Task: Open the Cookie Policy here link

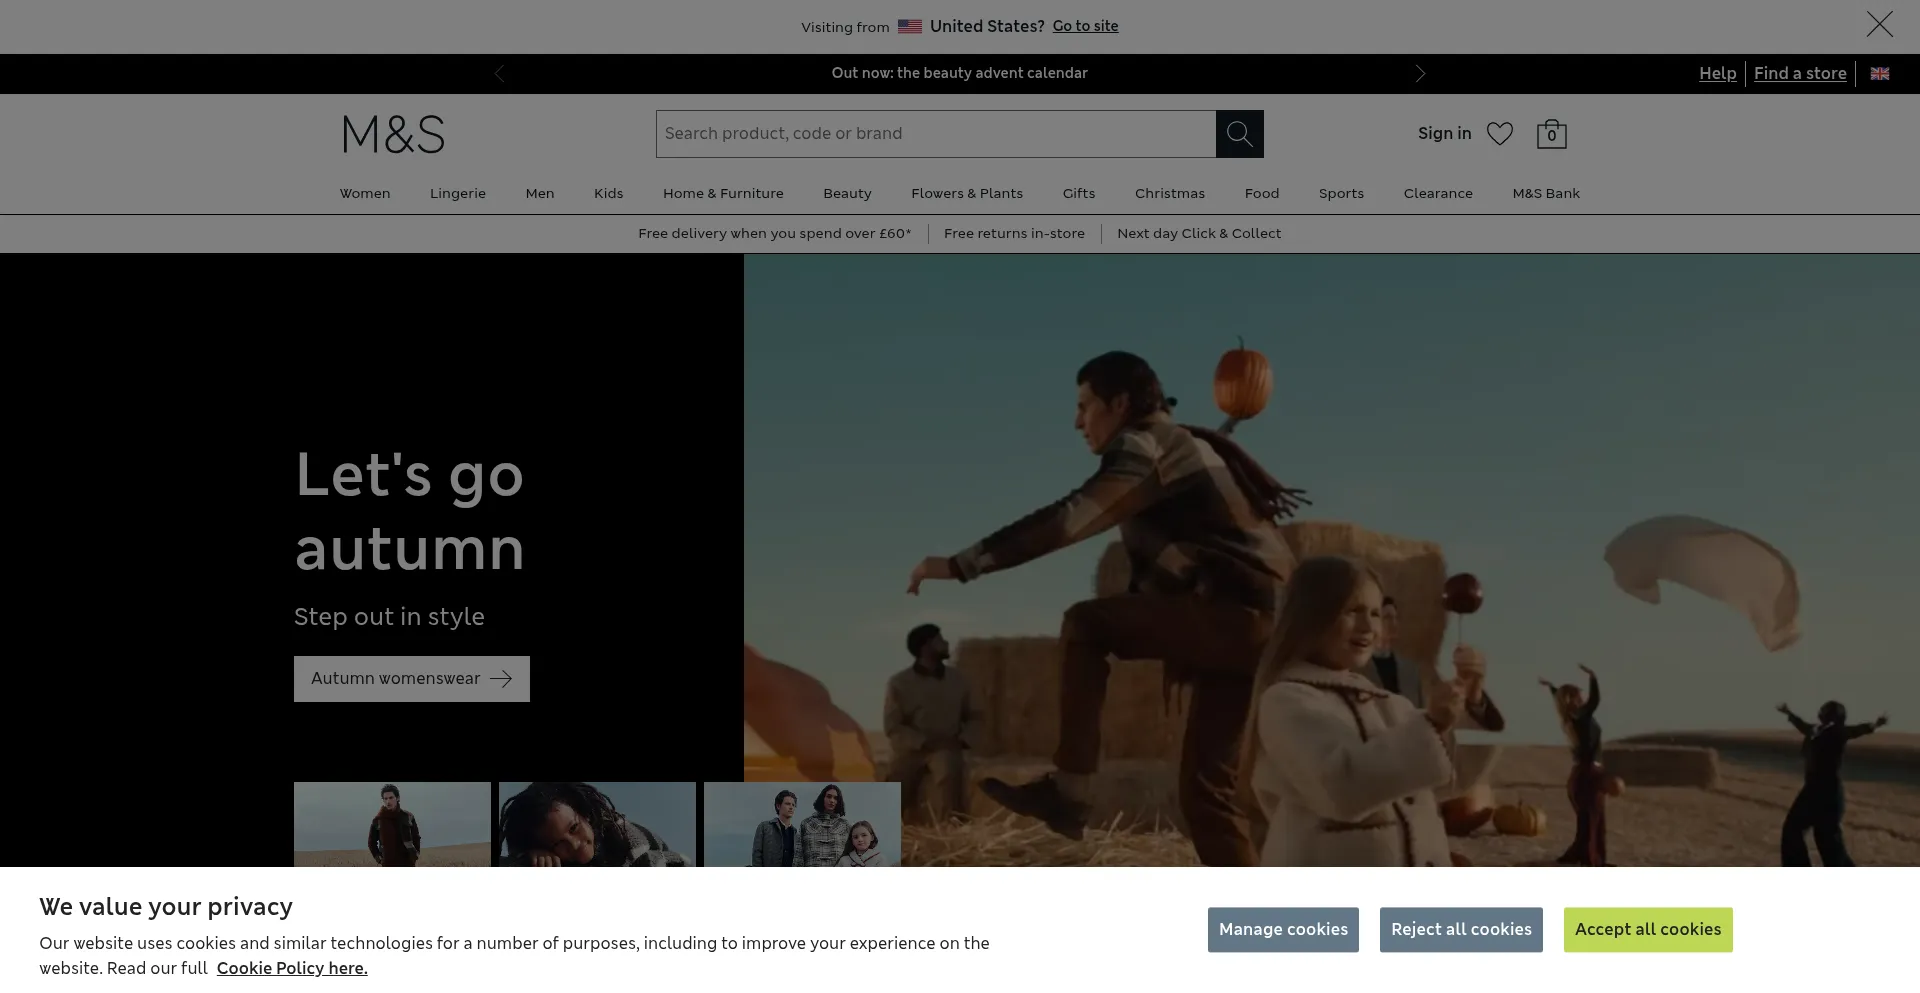Action: tap(292, 968)
